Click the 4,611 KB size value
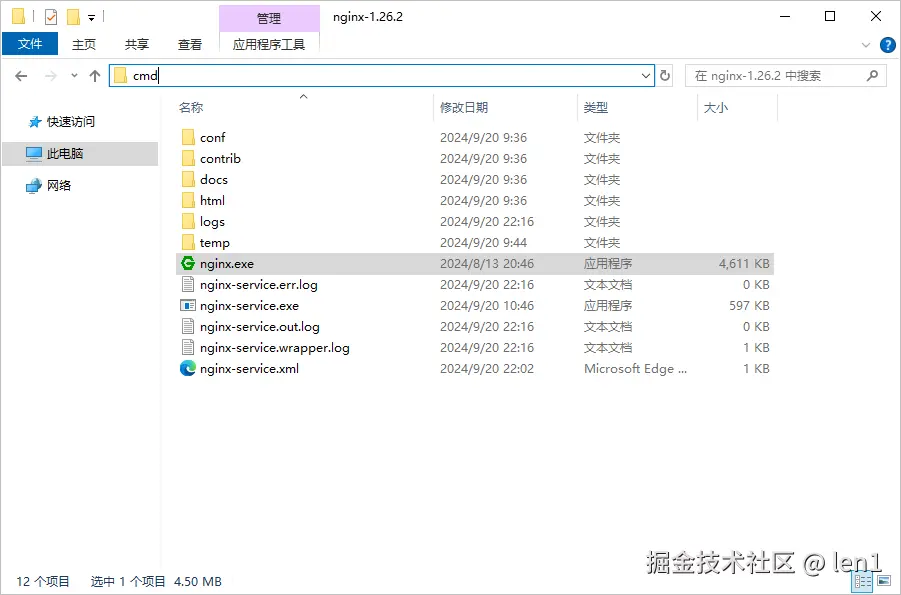This screenshot has width=901, height=595. tap(744, 264)
